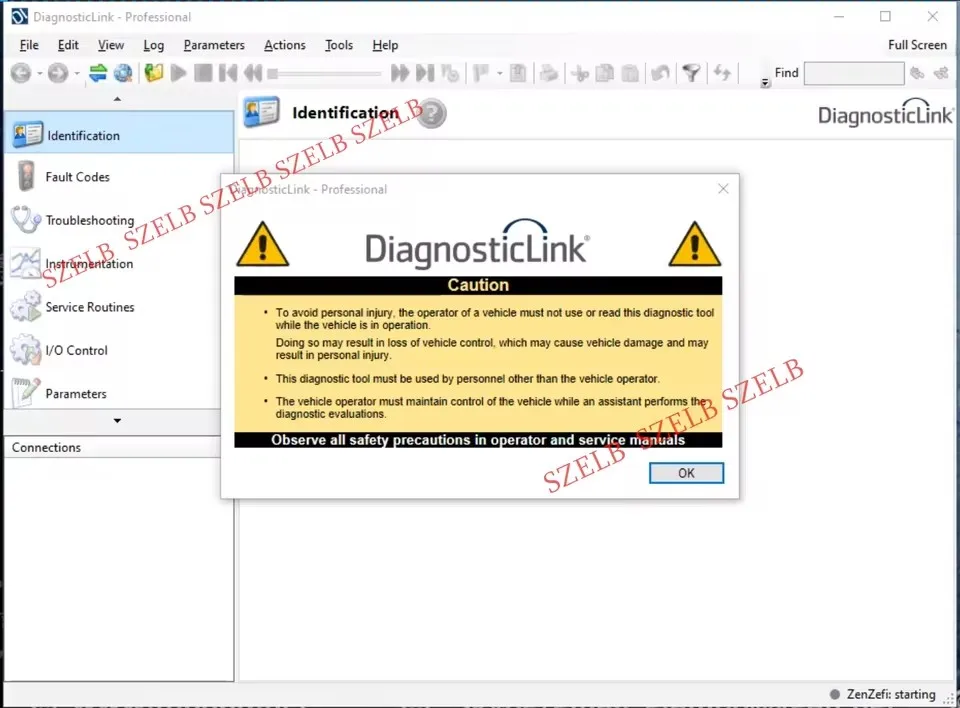Open log file with folder toolbar icon
This screenshot has width=960, height=708.
tap(154, 73)
